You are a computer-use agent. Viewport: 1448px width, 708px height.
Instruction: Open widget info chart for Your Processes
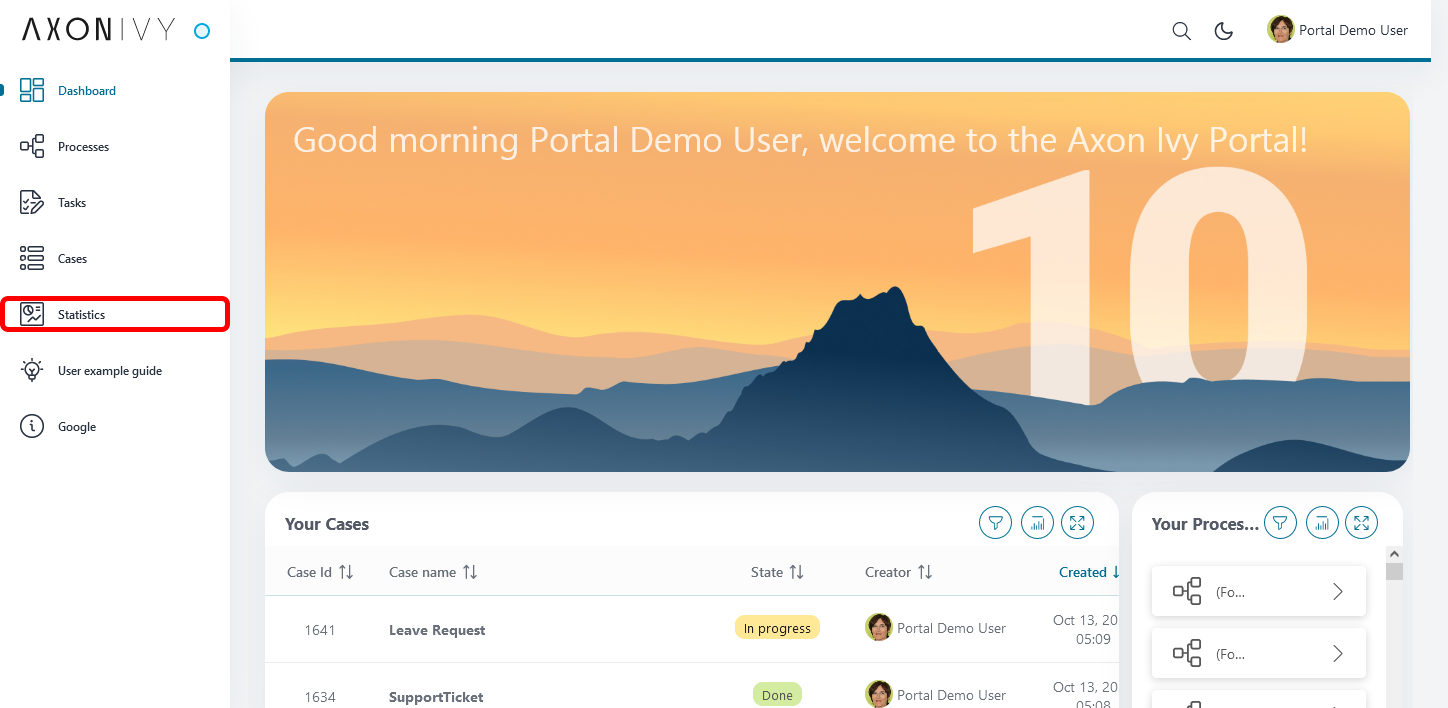coord(1322,522)
